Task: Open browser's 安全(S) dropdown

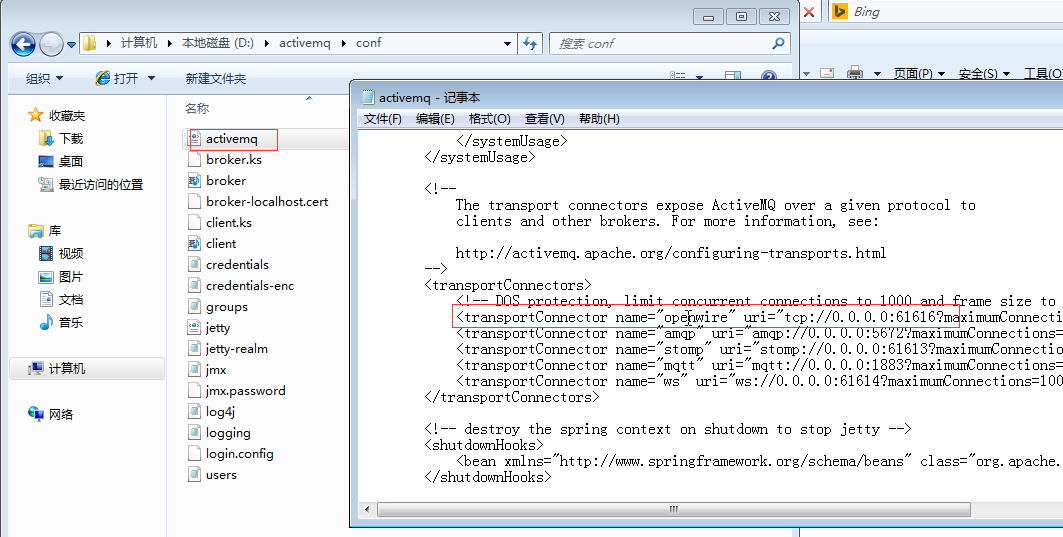Action: (x=984, y=73)
